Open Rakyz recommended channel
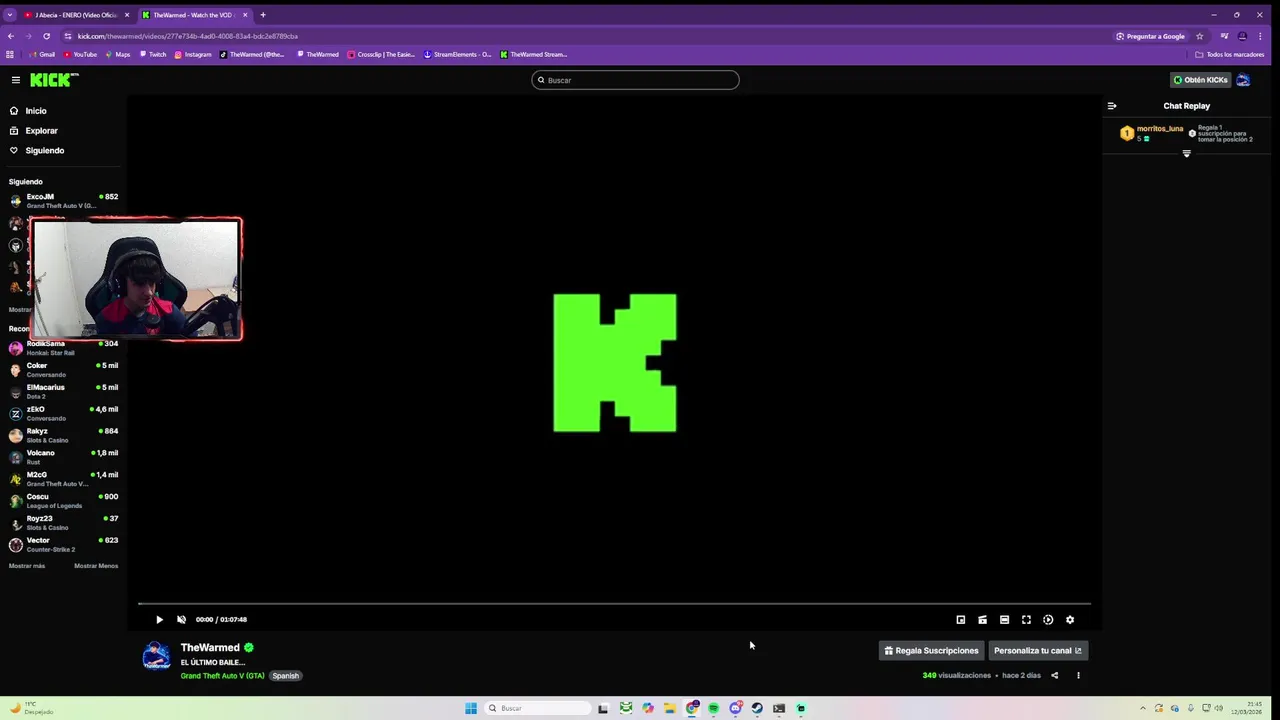 pyautogui.click(x=63, y=436)
